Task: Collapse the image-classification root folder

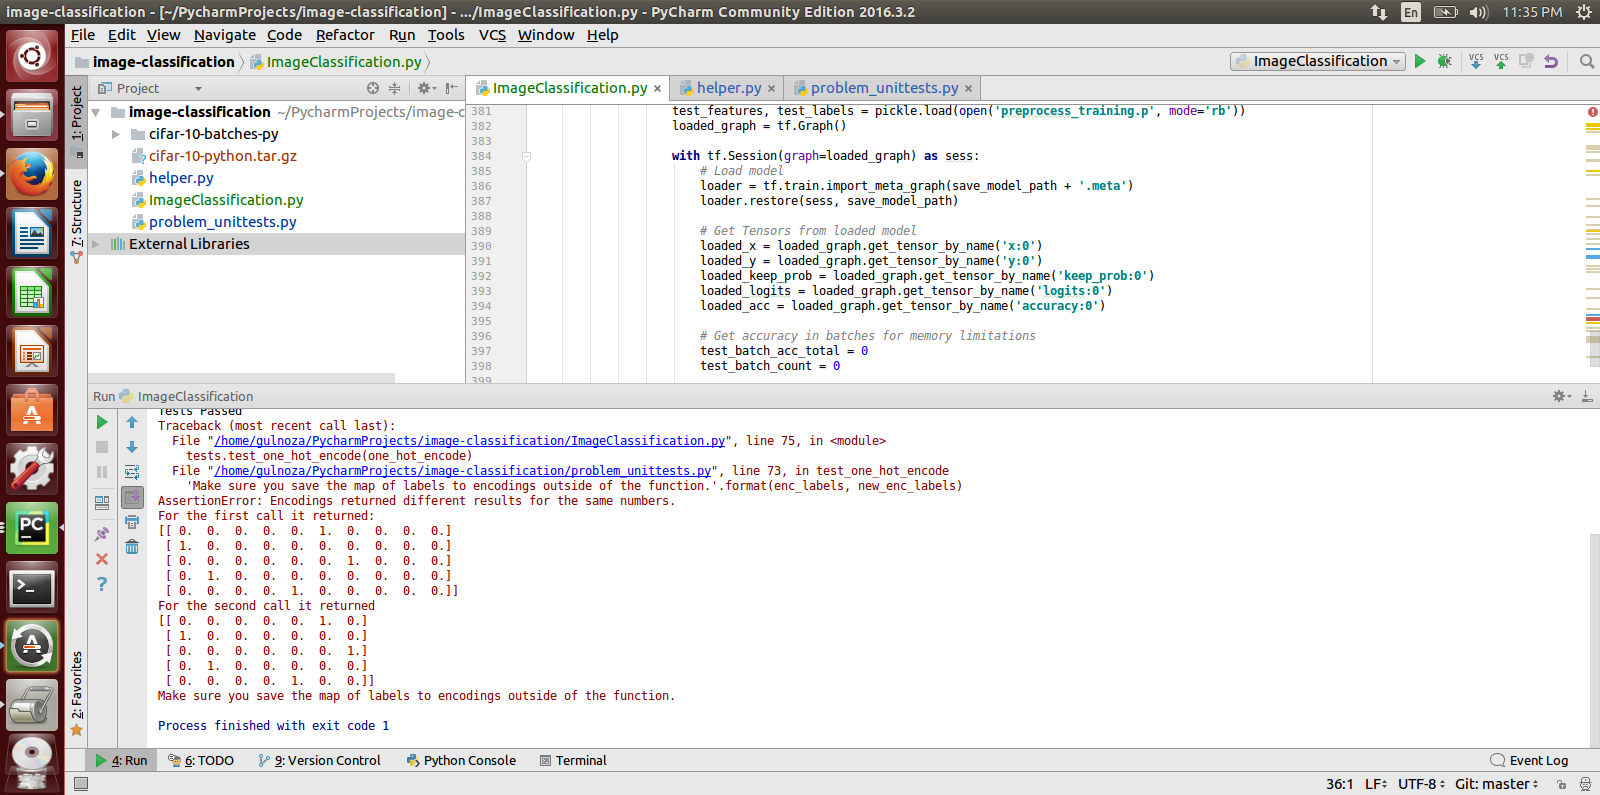Action: click(96, 112)
